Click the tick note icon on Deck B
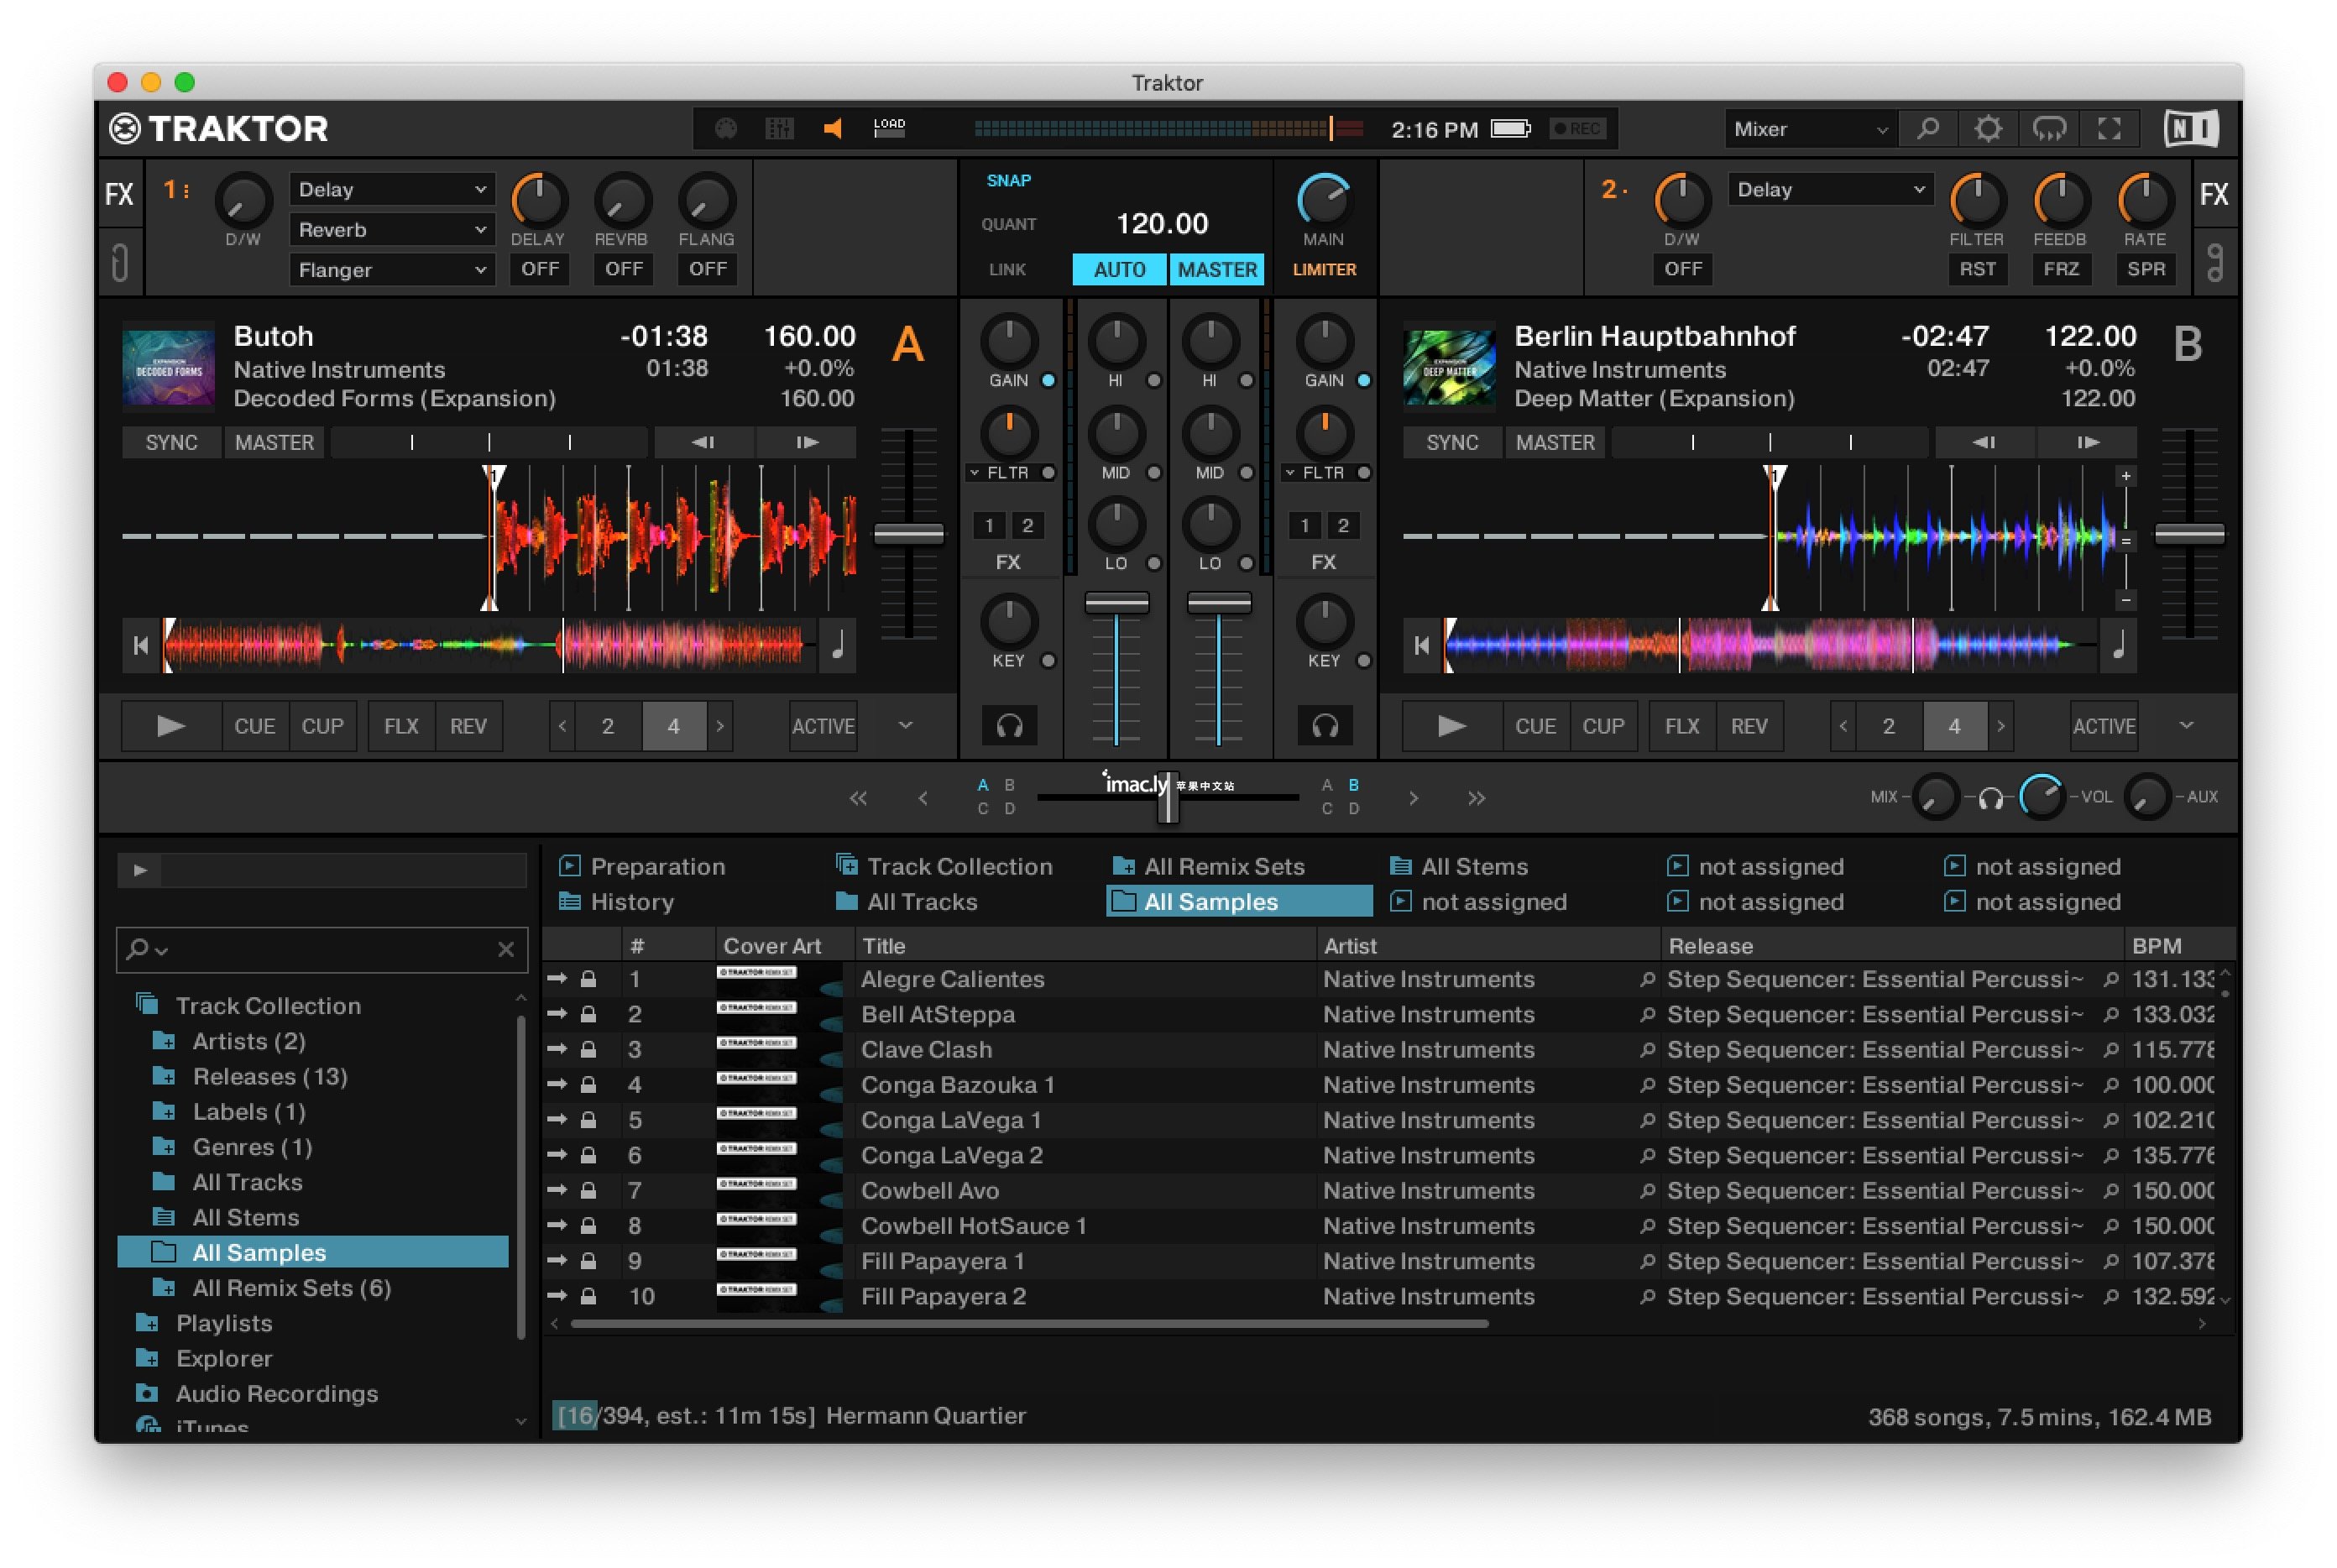This screenshot has width=2337, height=1568. click(x=2118, y=646)
